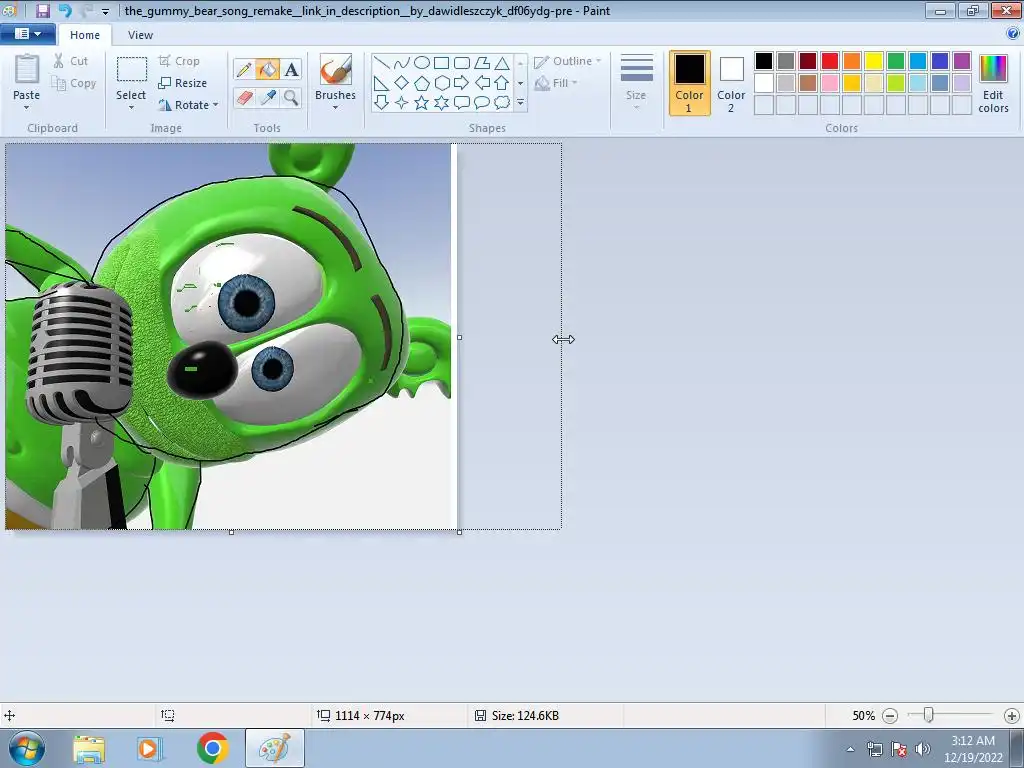Open the shape Fill dropdown

point(556,83)
